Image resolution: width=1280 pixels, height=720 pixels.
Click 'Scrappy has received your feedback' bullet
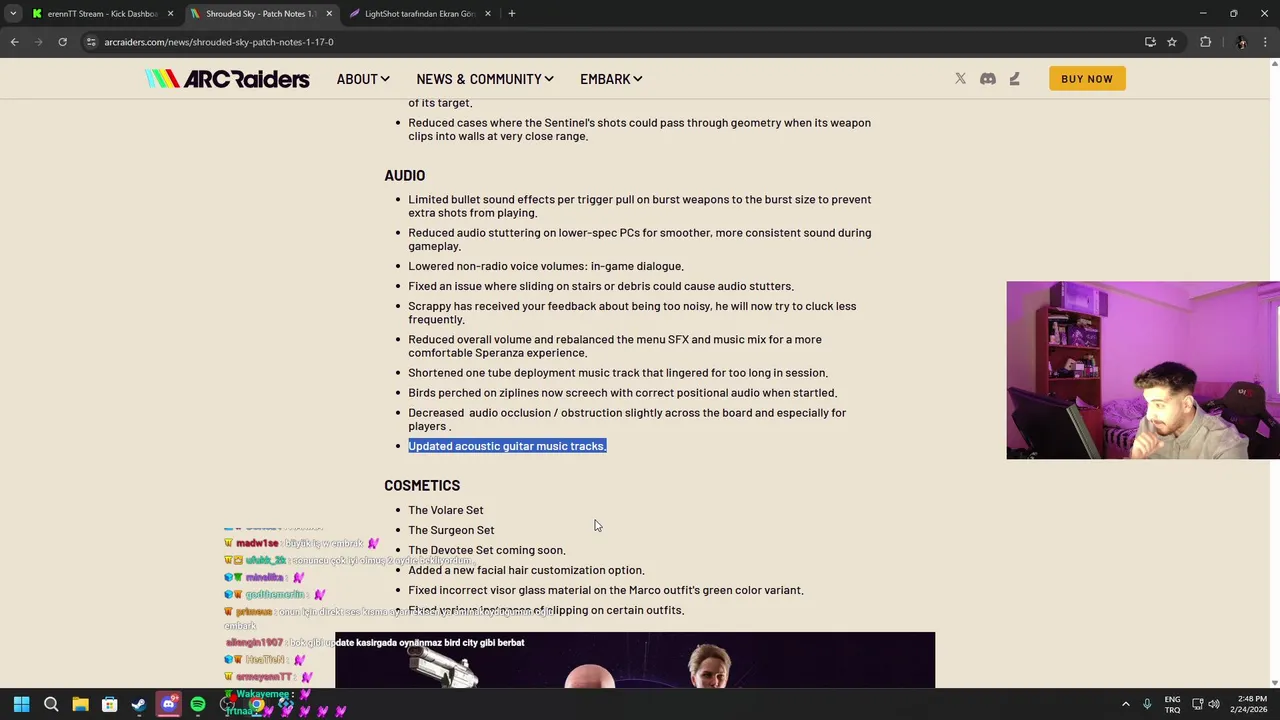coord(632,312)
